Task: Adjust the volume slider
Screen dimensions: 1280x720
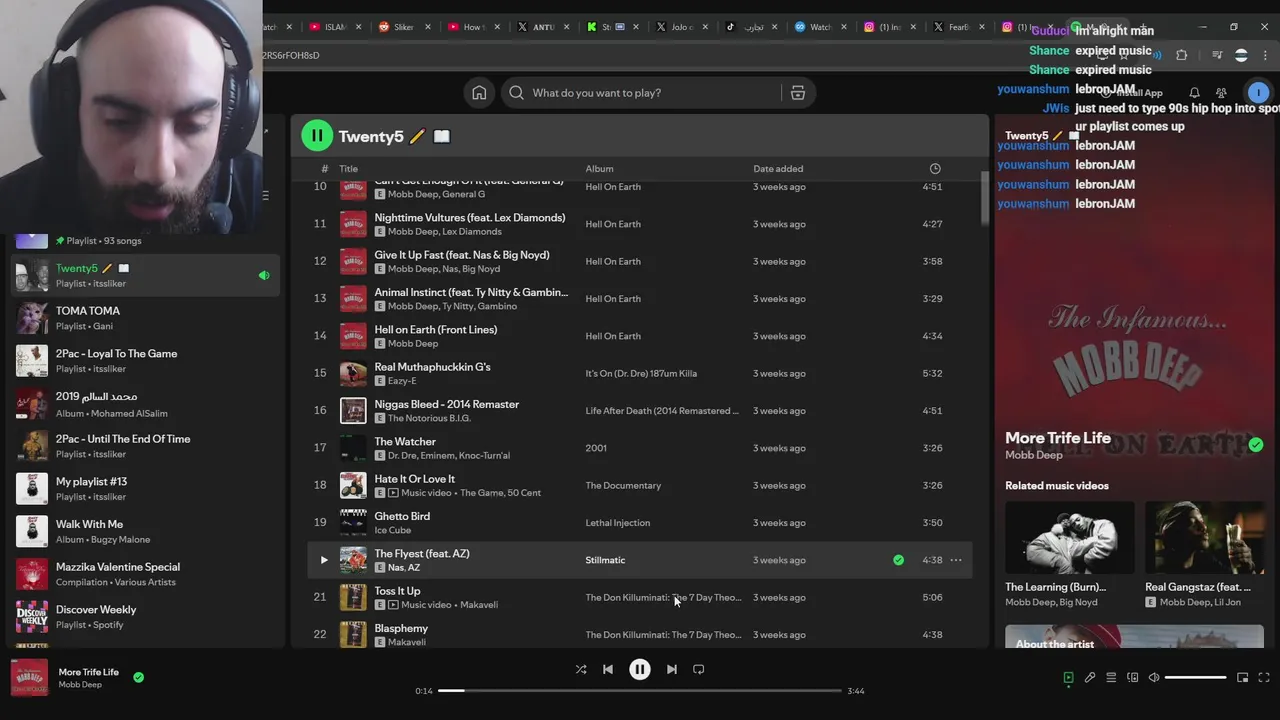Action: point(1195,678)
